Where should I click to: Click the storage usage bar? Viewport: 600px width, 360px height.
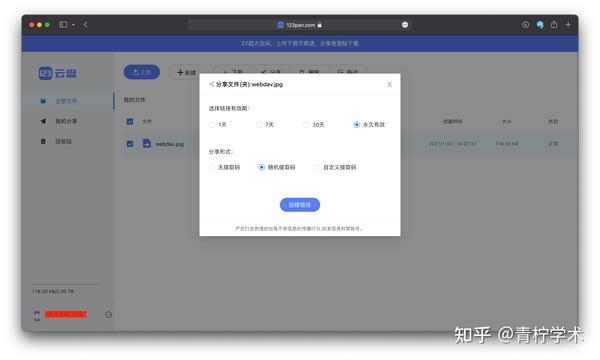pos(65,284)
